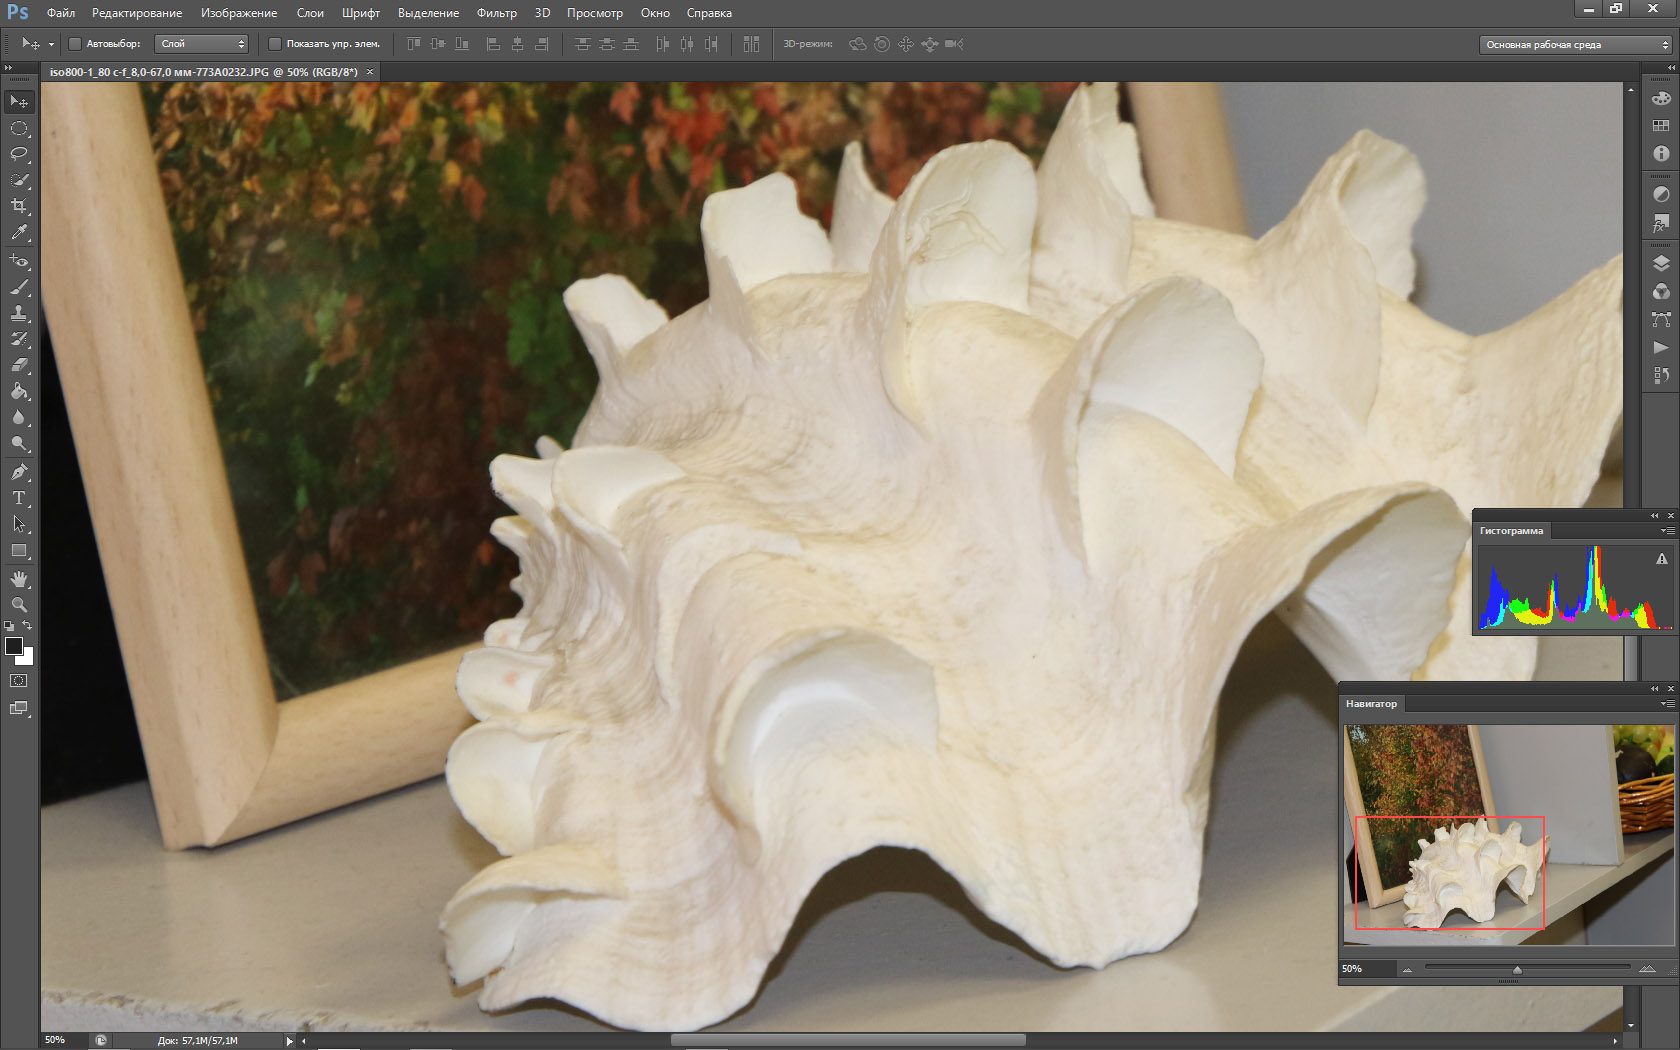Select the Hand tool

coord(19,579)
